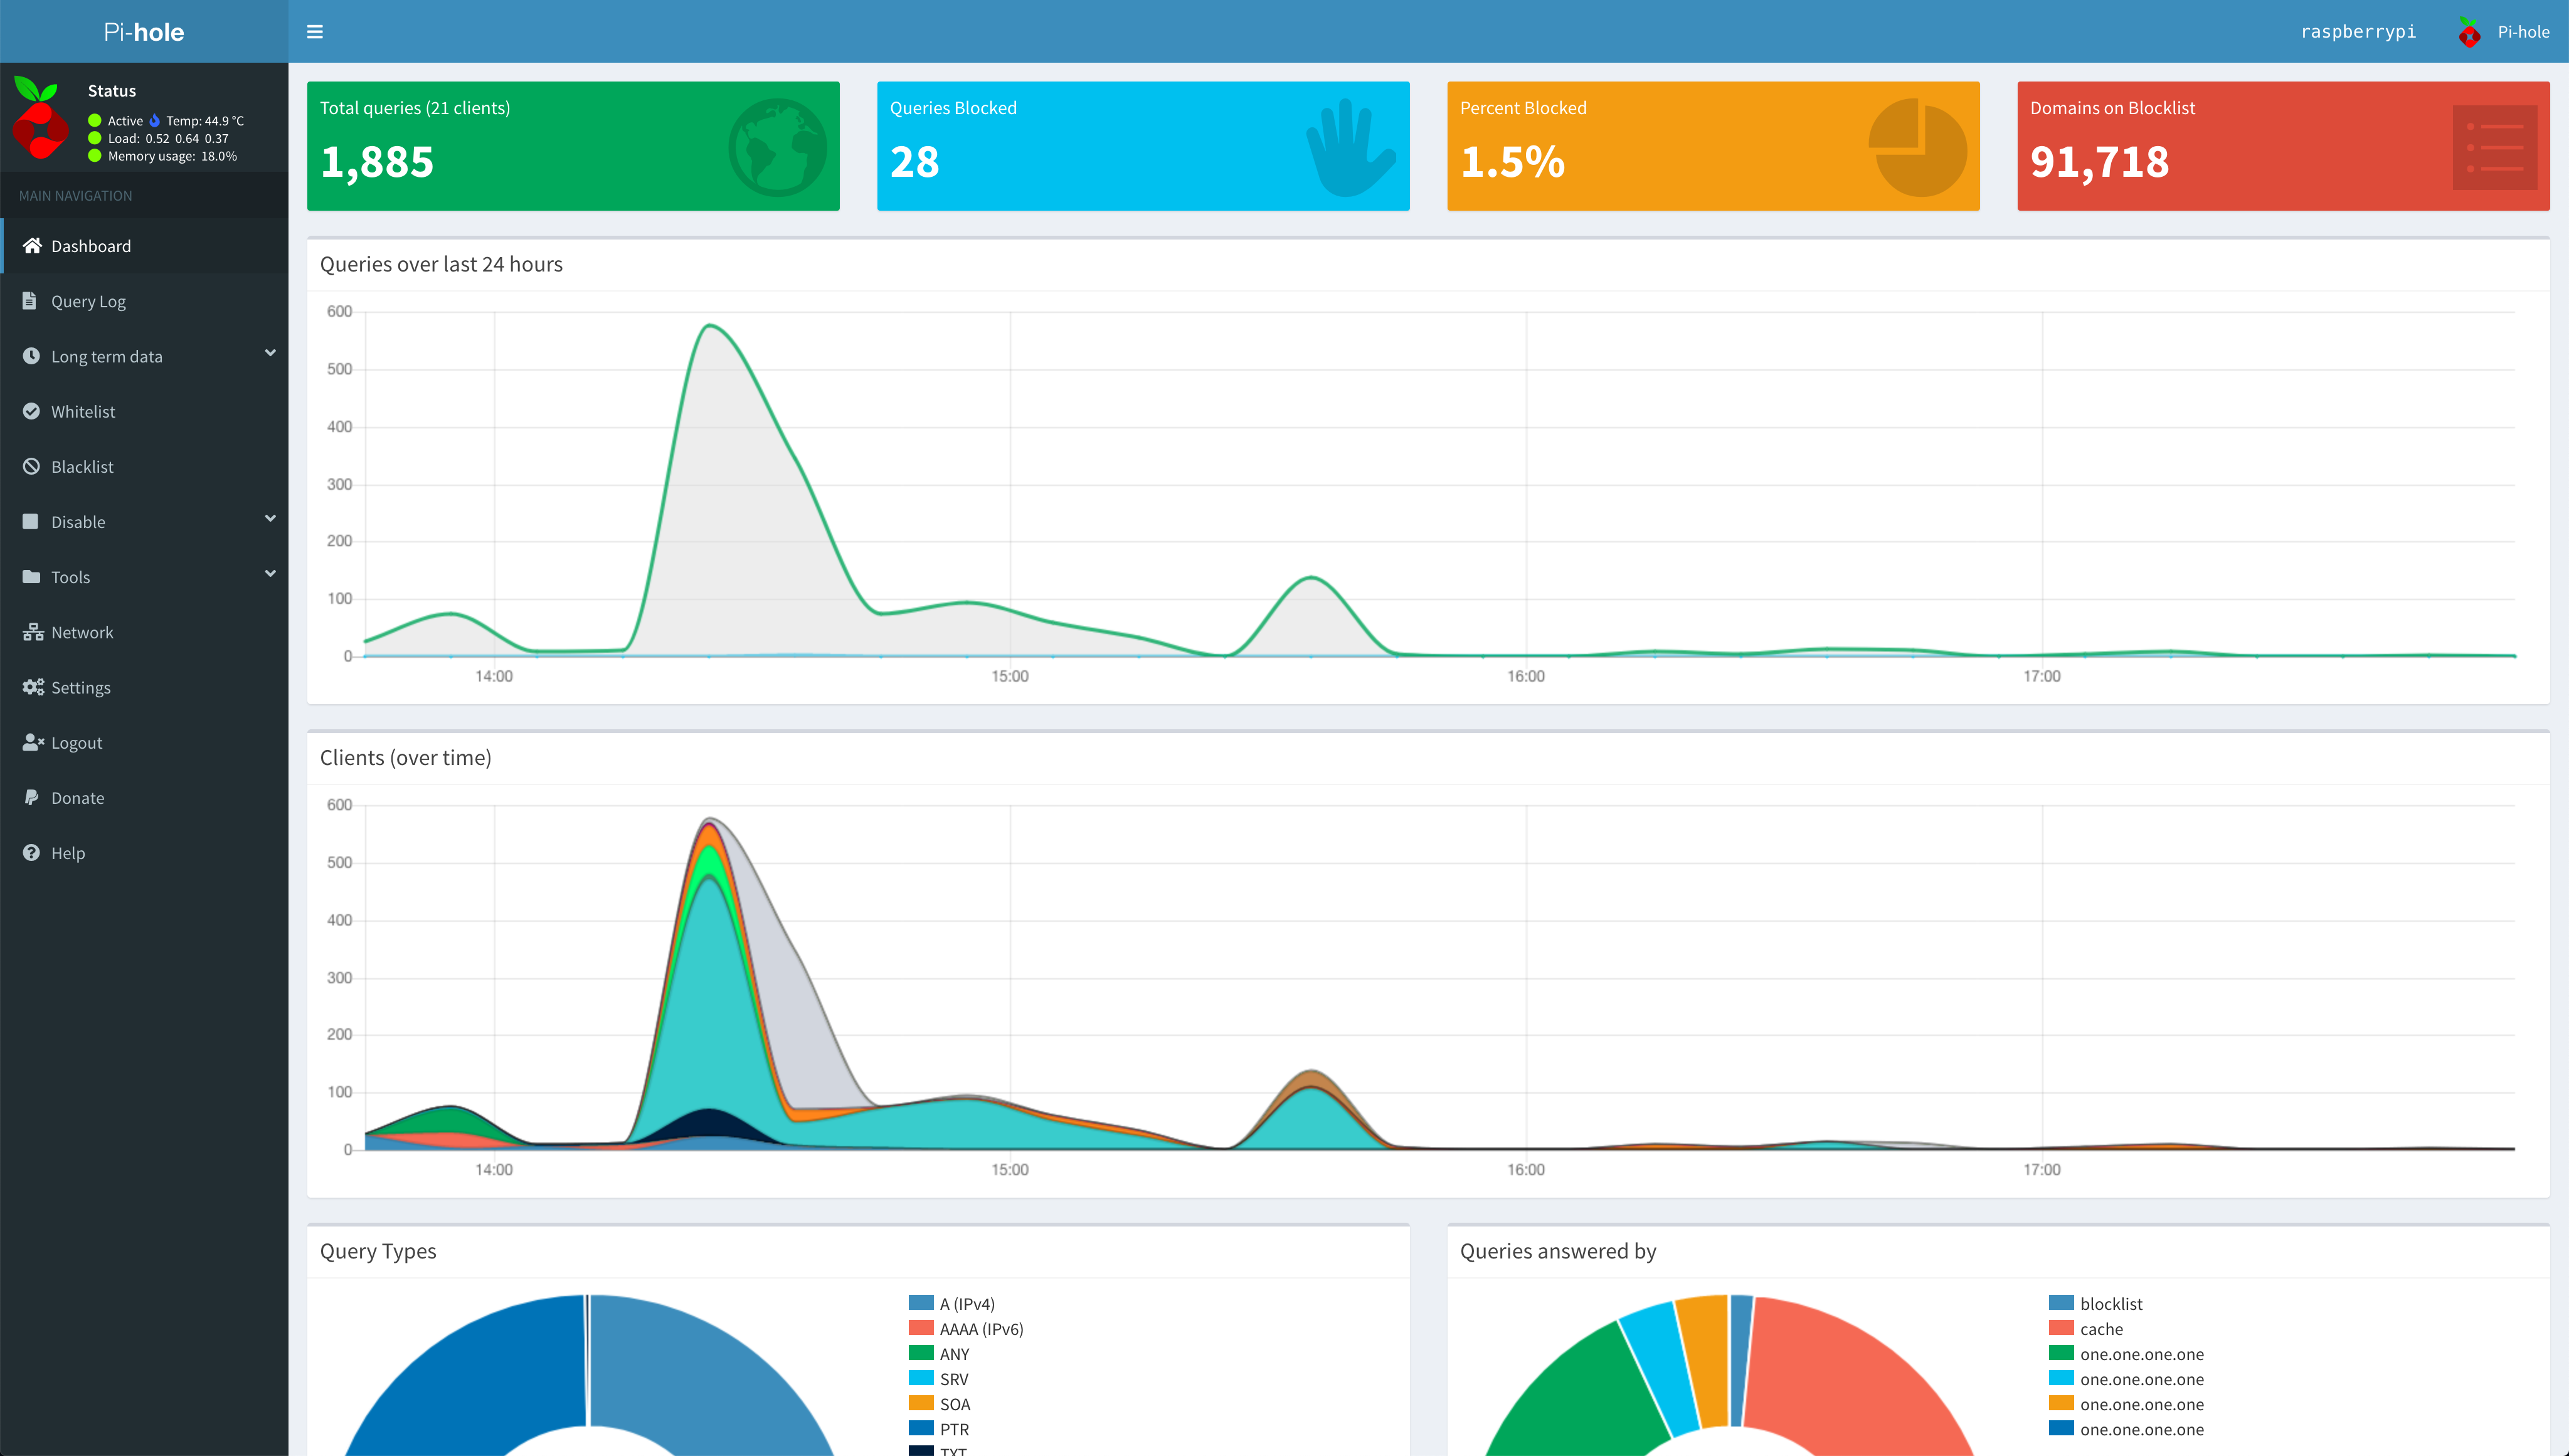
Task: Toggle blocklist legend entry in Queries answered by
Action: 2095,1303
